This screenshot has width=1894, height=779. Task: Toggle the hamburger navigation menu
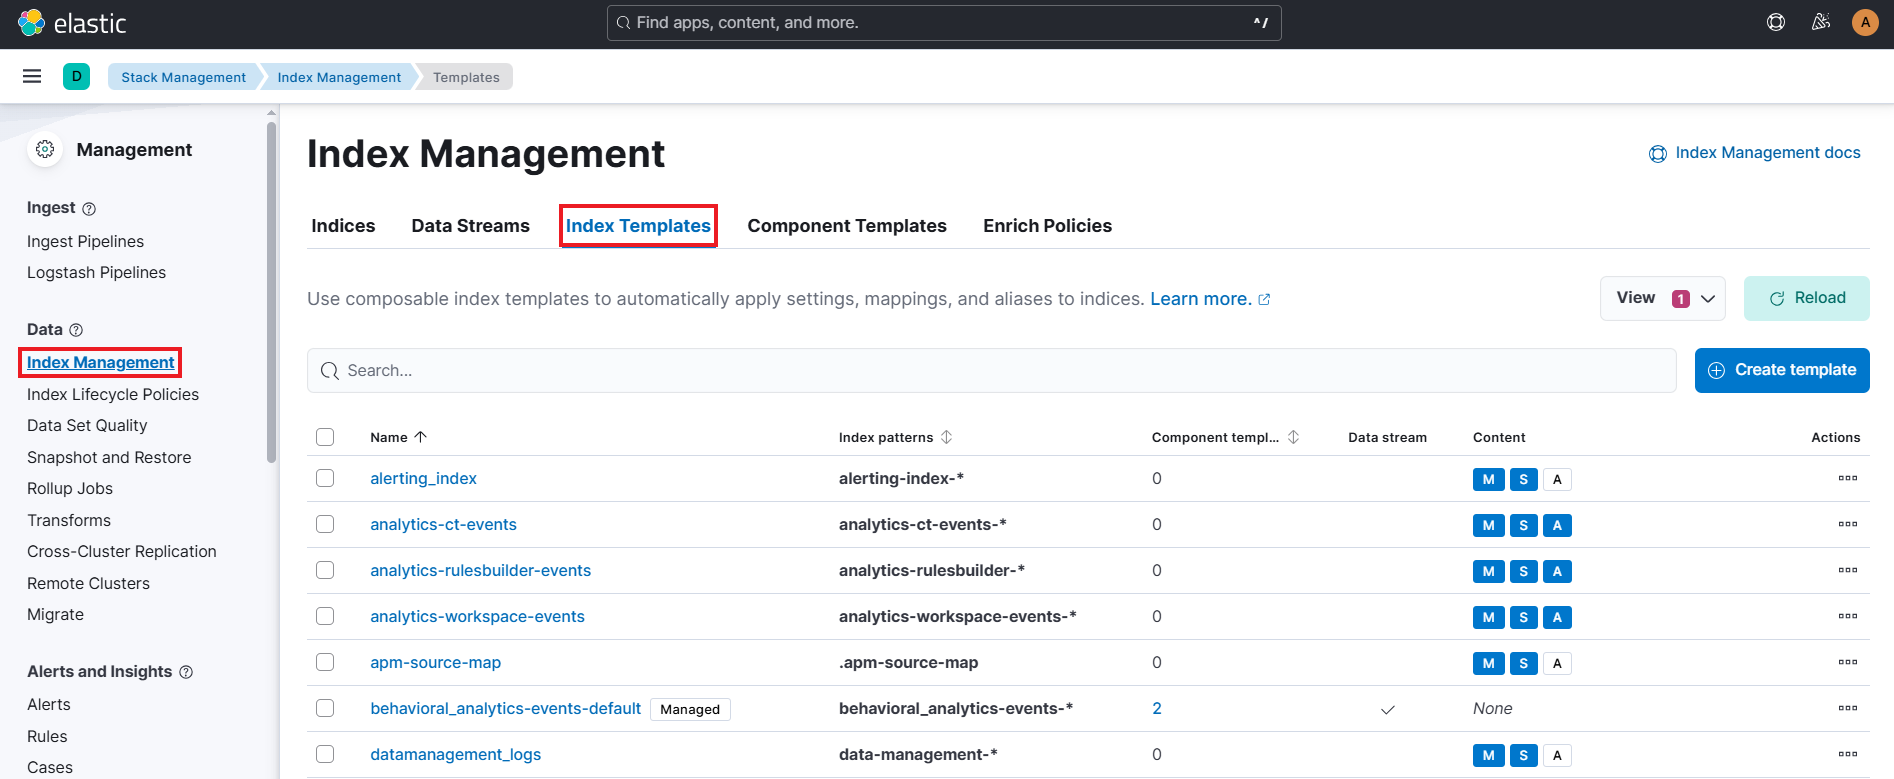click(32, 76)
